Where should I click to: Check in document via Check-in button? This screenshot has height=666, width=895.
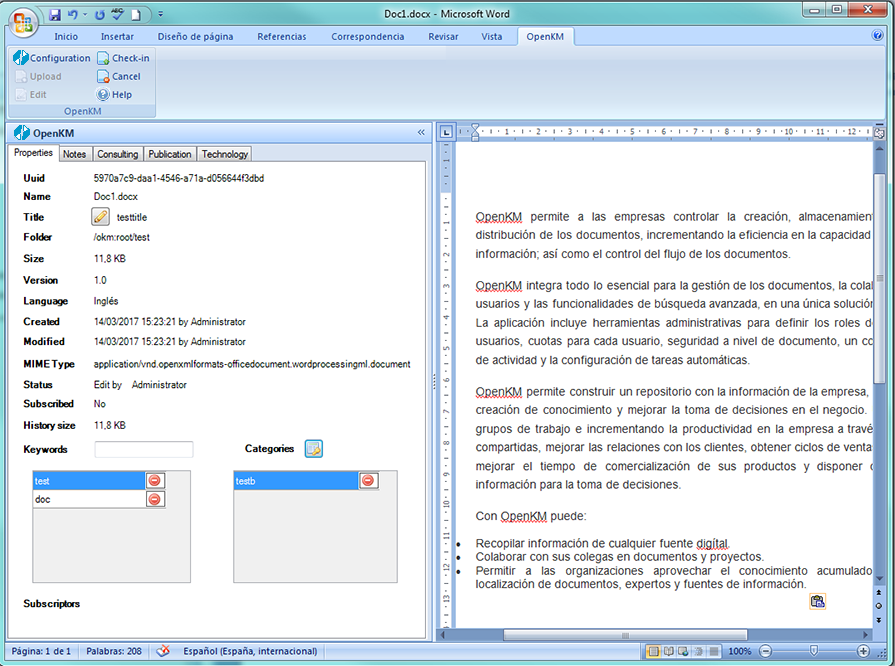[123, 58]
